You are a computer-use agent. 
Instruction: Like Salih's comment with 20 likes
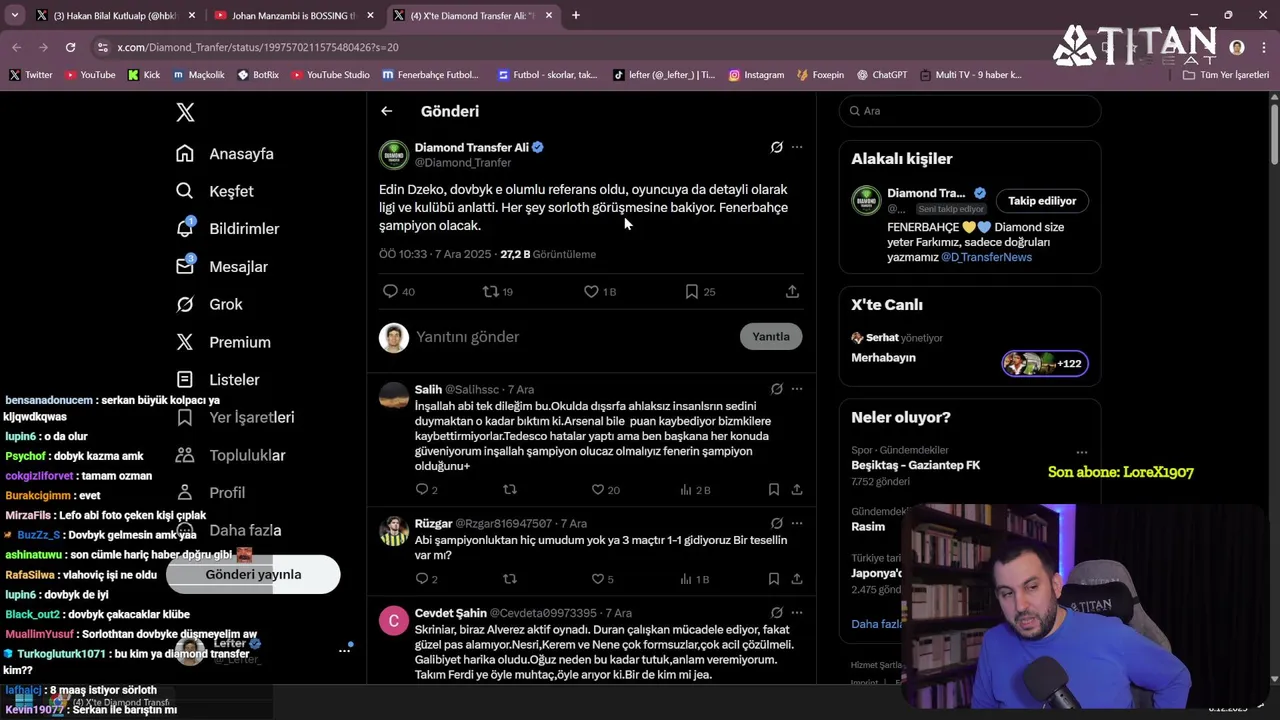[x=605, y=490]
